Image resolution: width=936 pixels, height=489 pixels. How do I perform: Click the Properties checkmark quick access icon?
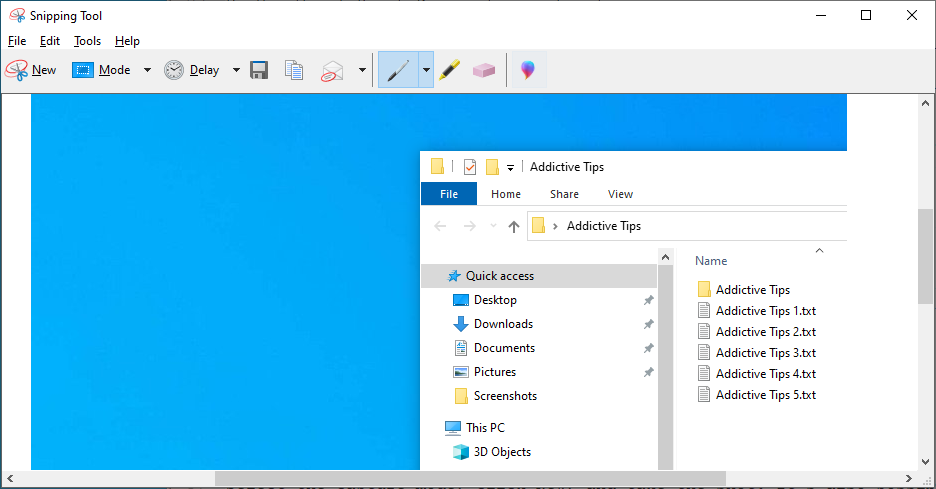[470, 167]
